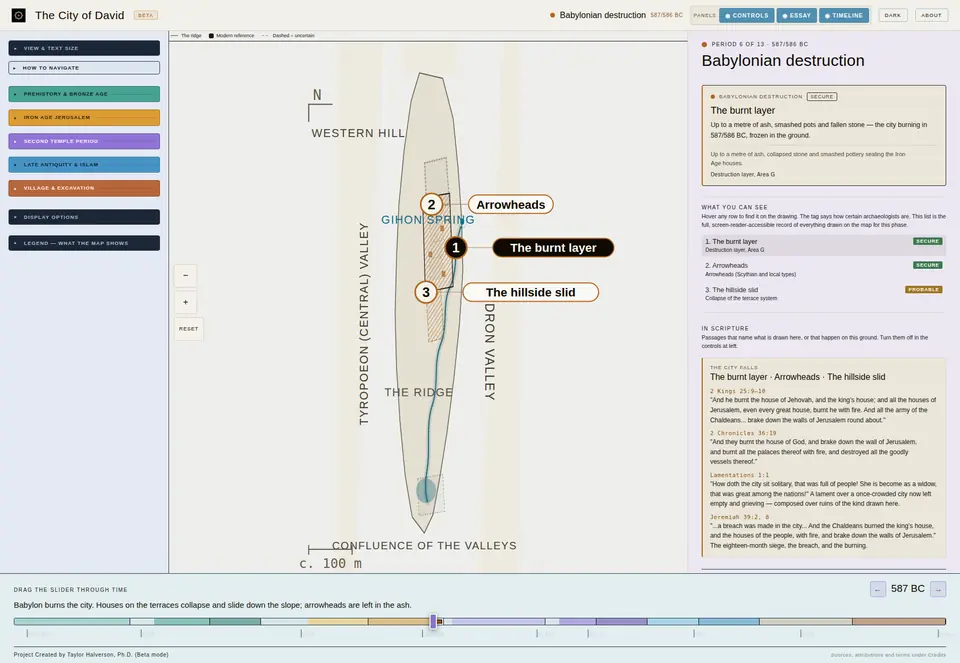Toggle the Controls panel

[746, 15]
